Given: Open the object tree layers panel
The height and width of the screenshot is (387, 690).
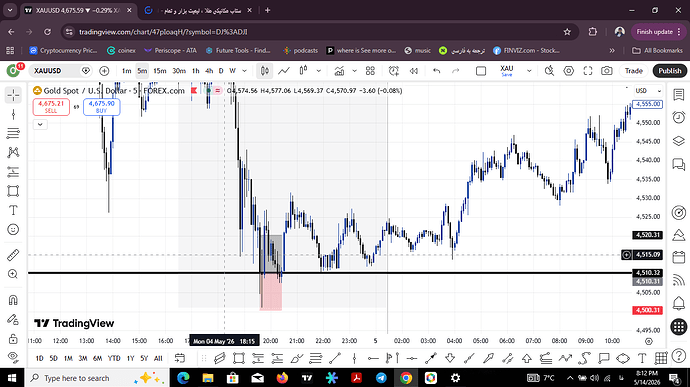Looking at the screenshot, I should click(679, 141).
